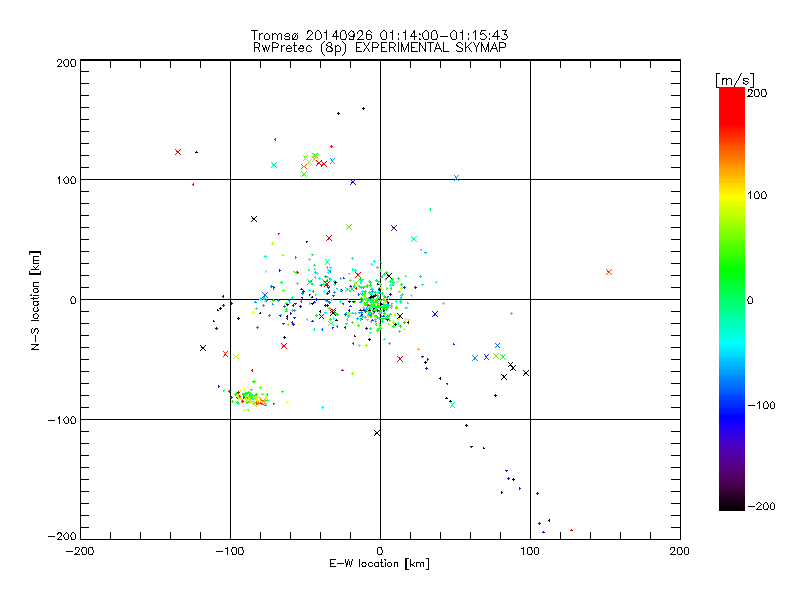800x600 pixels.
Task: Select the black X marker at far left near -40 km
Action: click(x=203, y=348)
